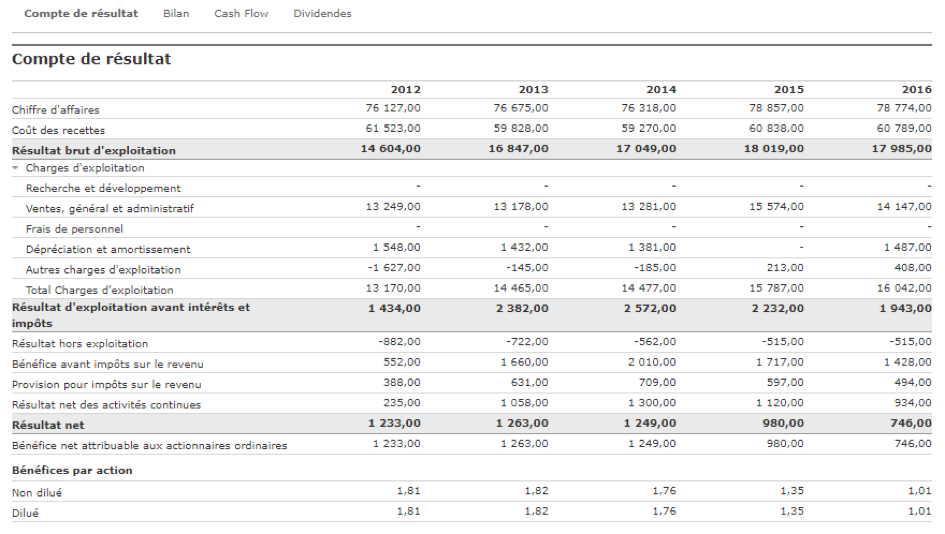Select the Provision pour impôts row label
Screen dimensions: 945x534
pyautogui.click(x=106, y=384)
